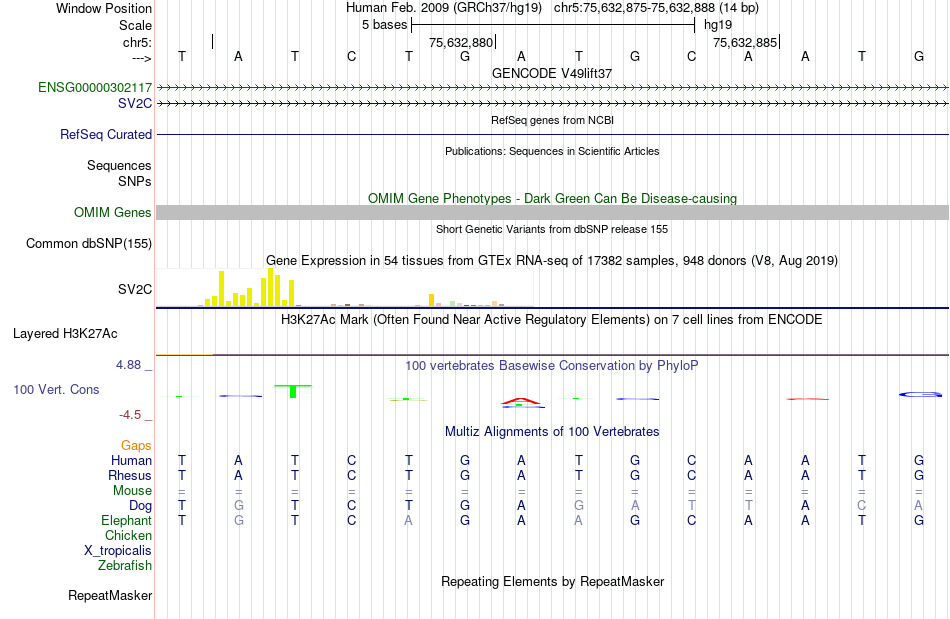The width and height of the screenshot is (950, 619).
Task: Click the Window Position label
Action: pyautogui.click(x=104, y=8)
